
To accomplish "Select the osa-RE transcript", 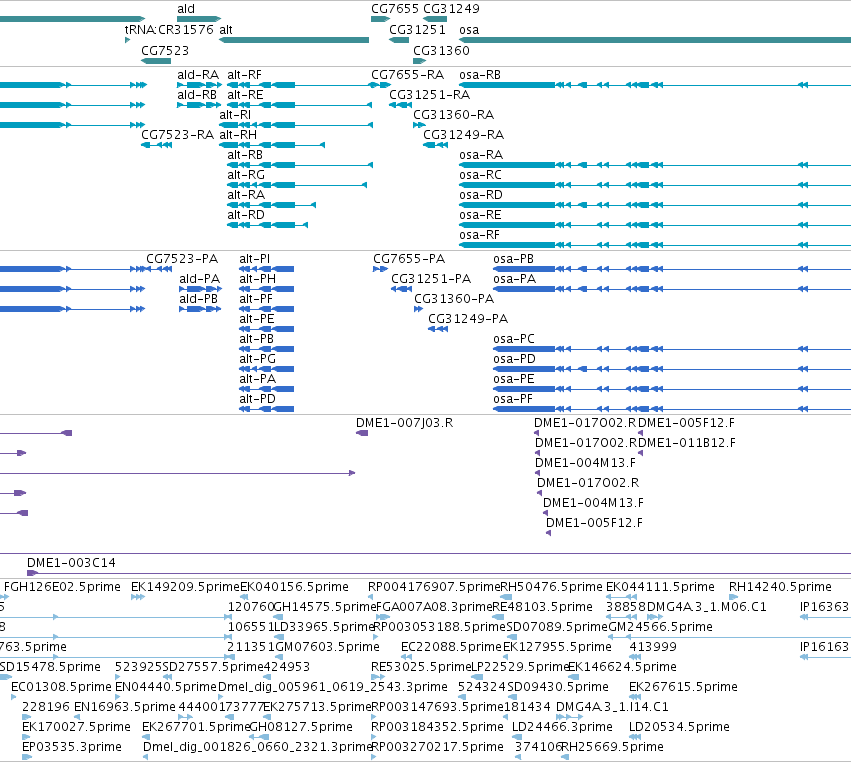I will pyautogui.click(x=655, y=225).
